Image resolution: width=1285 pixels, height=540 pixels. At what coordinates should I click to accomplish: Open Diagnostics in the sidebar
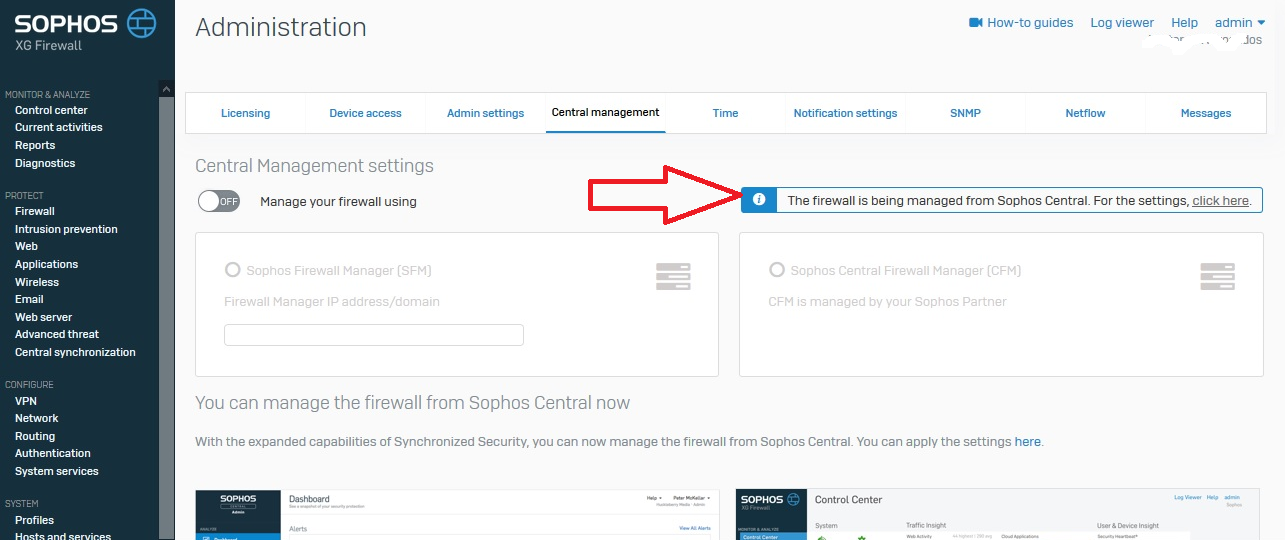(x=45, y=163)
